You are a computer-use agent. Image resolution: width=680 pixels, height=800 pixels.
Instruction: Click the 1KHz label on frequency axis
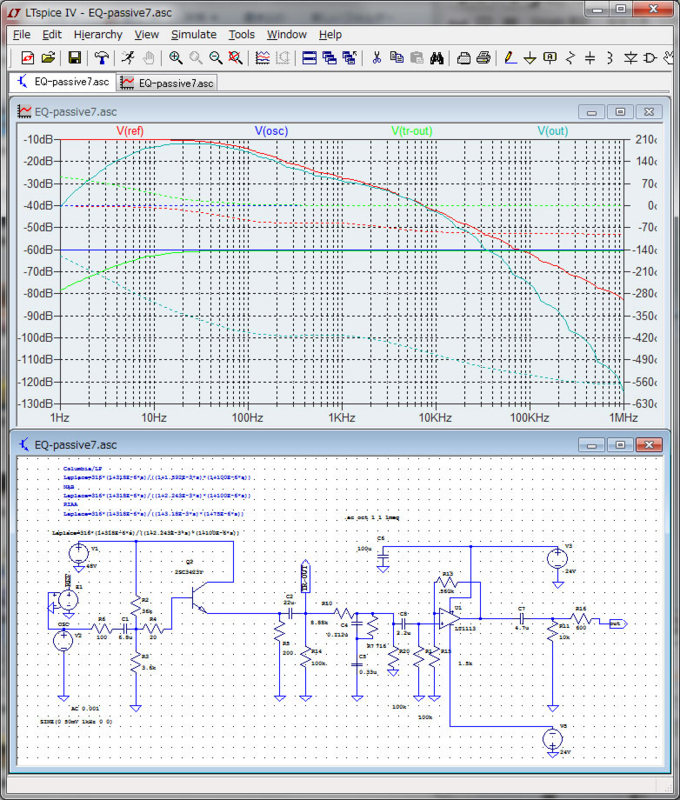click(341, 418)
